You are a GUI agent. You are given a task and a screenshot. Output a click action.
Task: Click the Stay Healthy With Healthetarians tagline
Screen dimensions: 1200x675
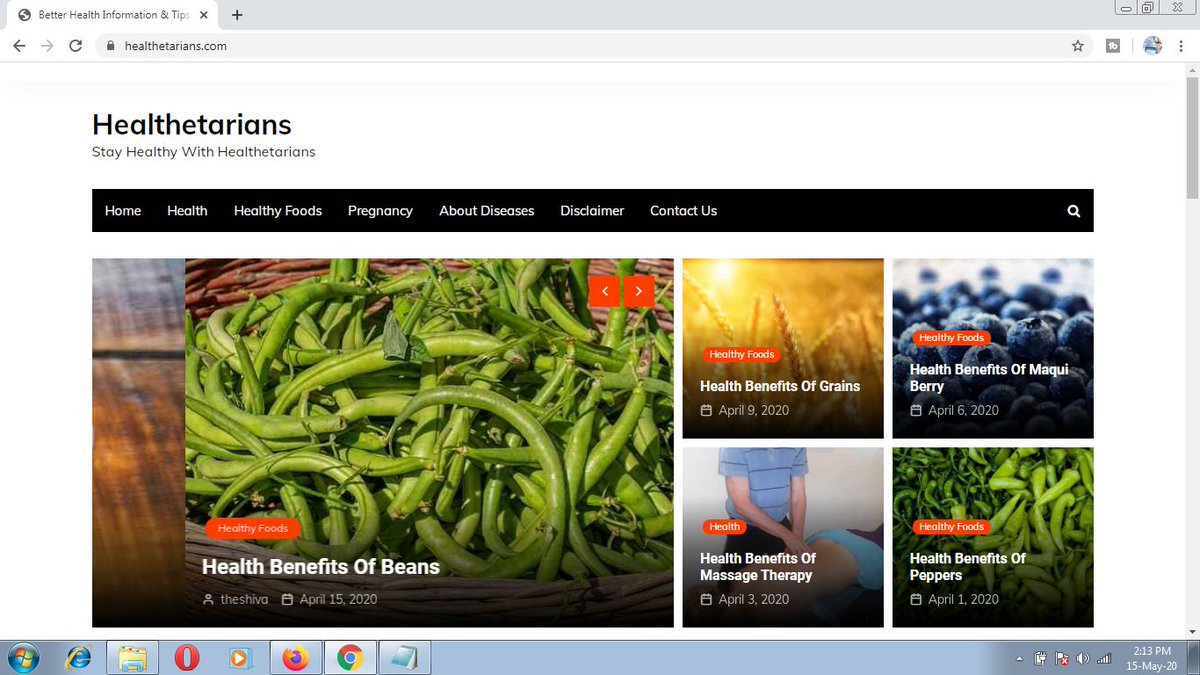click(x=204, y=152)
